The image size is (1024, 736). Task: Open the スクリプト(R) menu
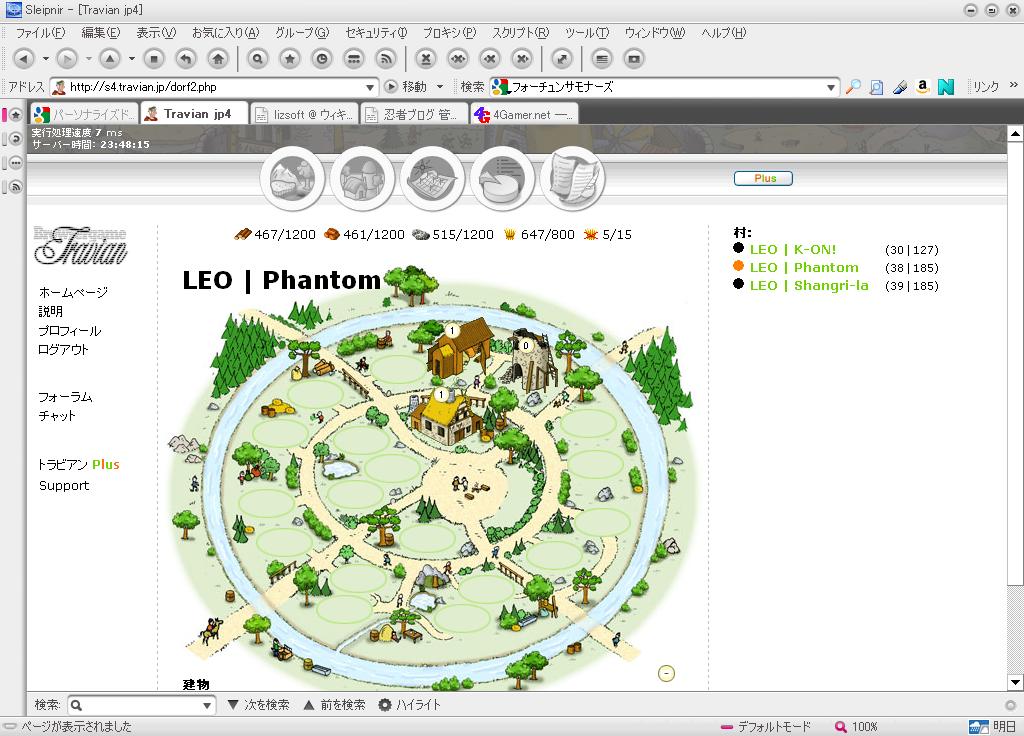click(x=520, y=33)
